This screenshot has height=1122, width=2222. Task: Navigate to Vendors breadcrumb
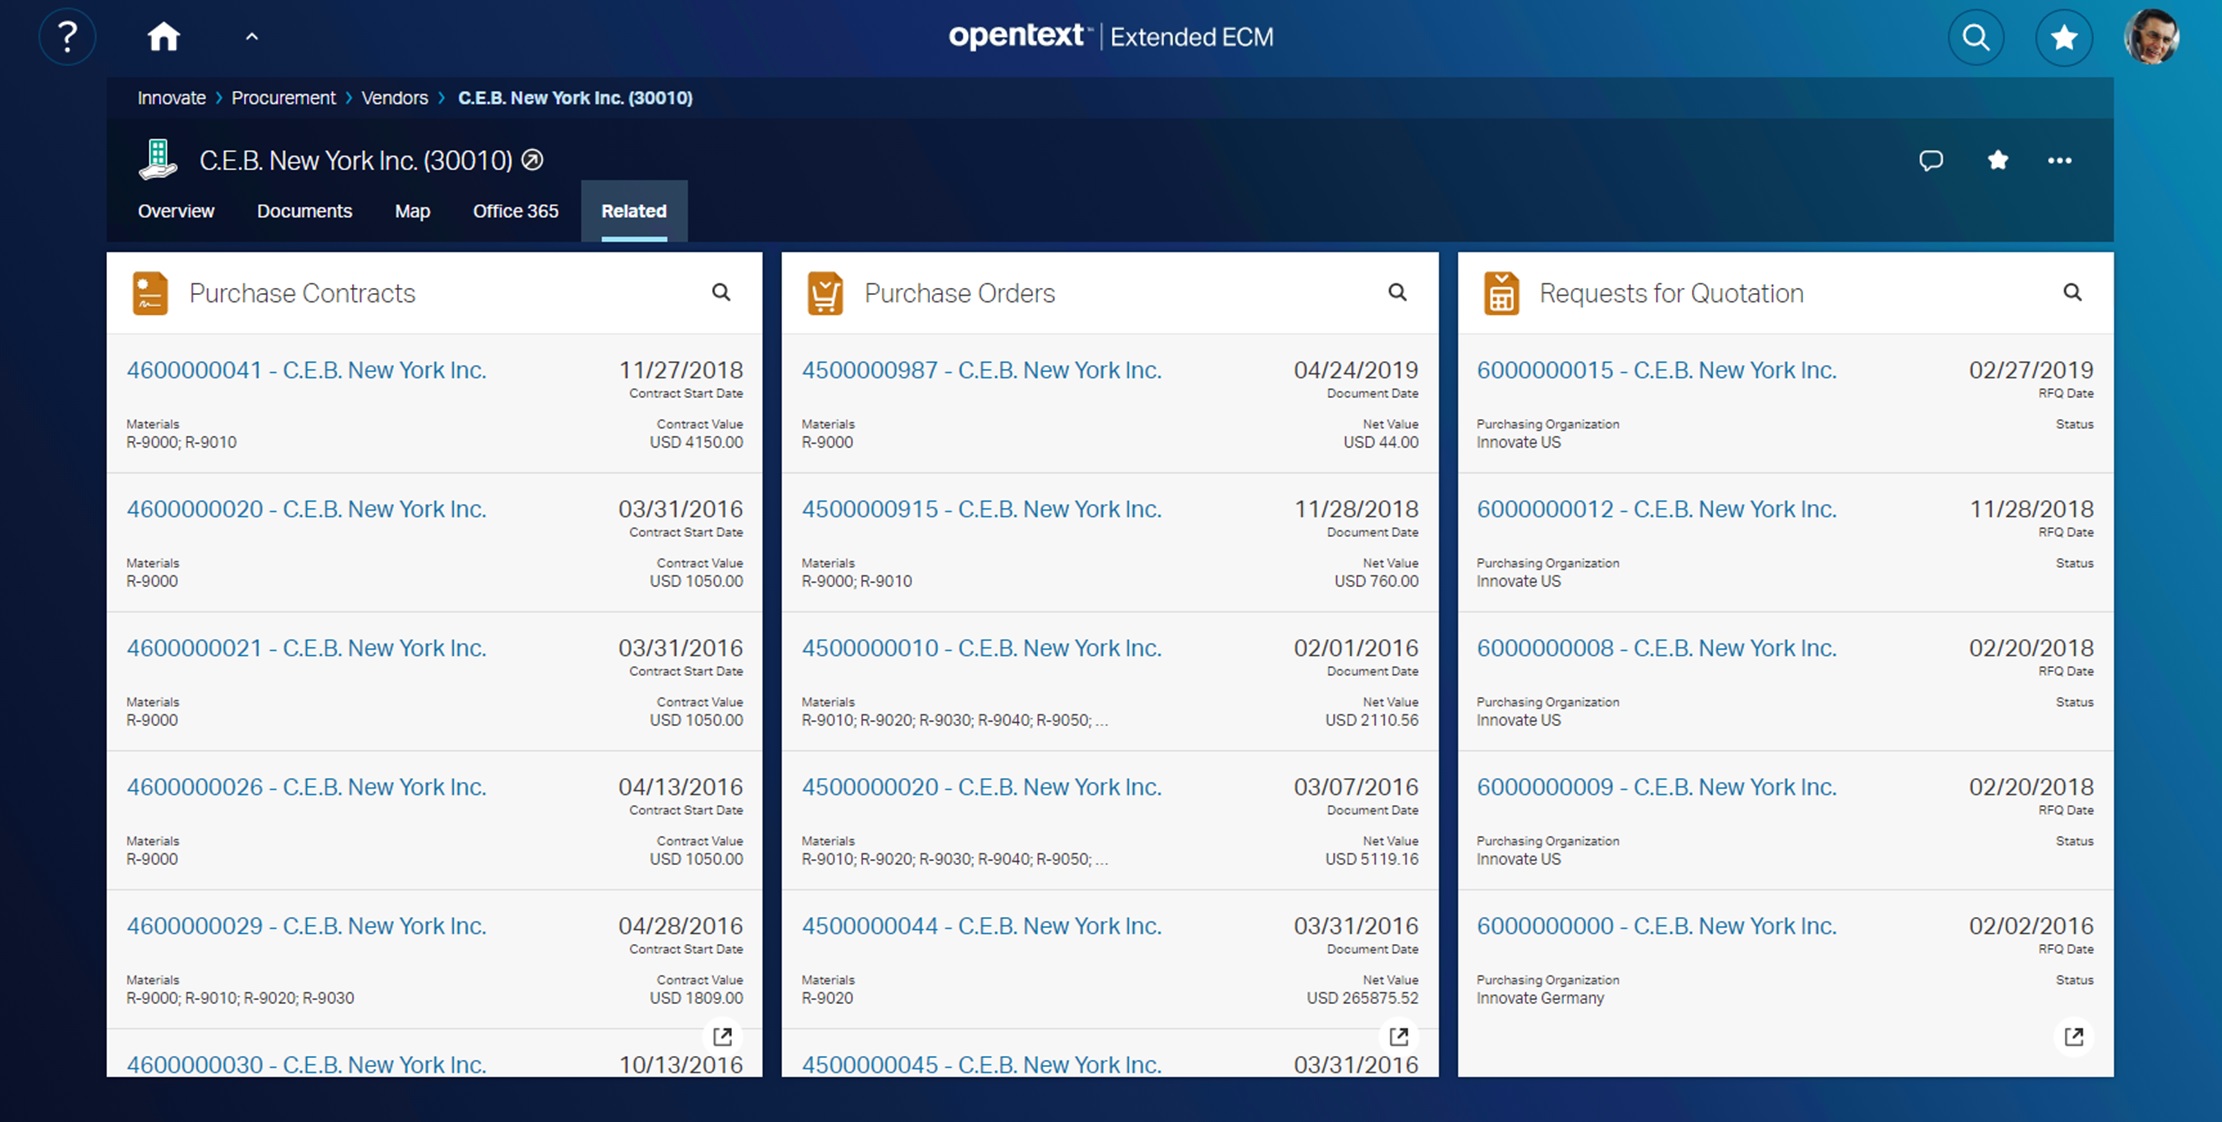(394, 98)
